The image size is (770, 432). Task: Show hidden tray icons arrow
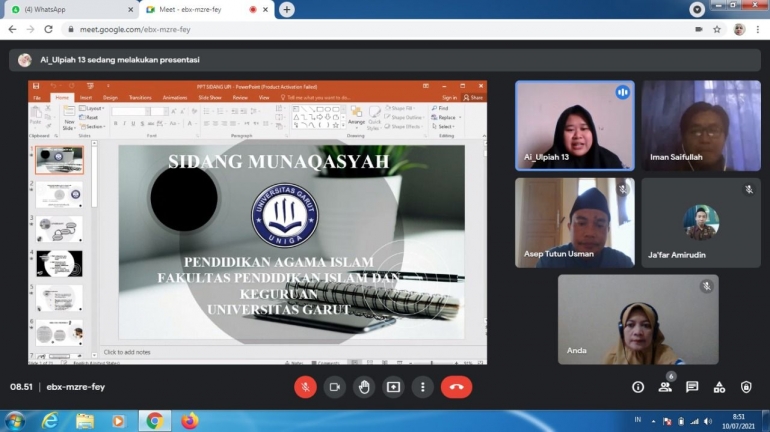(x=653, y=421)
